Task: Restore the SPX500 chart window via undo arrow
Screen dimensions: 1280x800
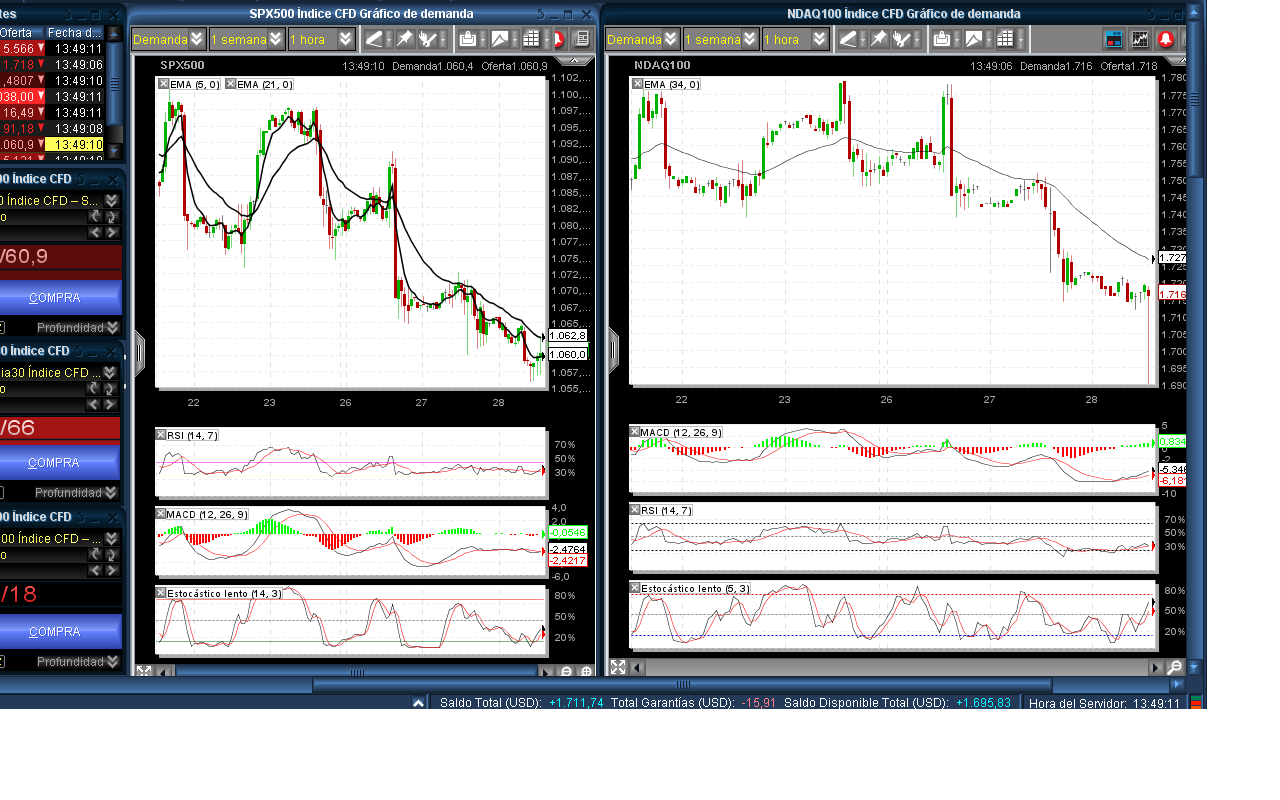Action: [541, 14]
